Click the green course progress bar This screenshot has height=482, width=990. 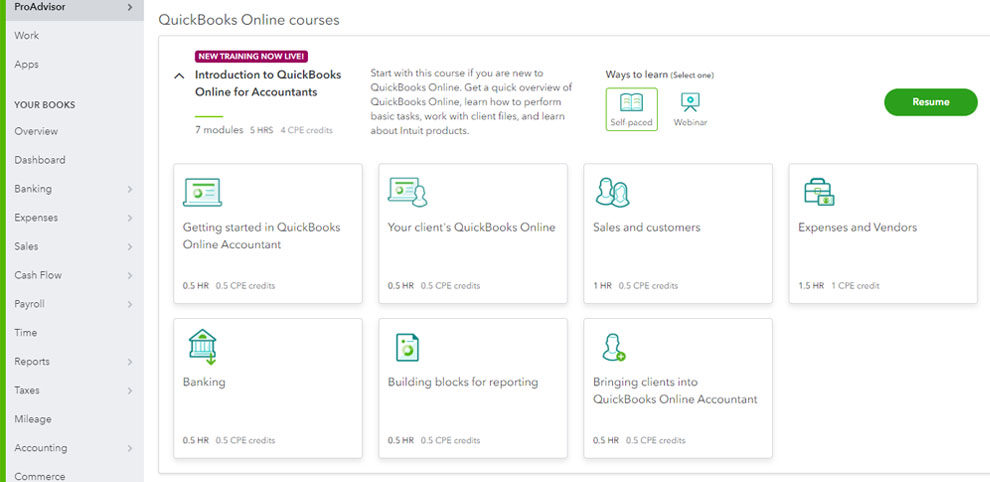click(x=209, y=116)
